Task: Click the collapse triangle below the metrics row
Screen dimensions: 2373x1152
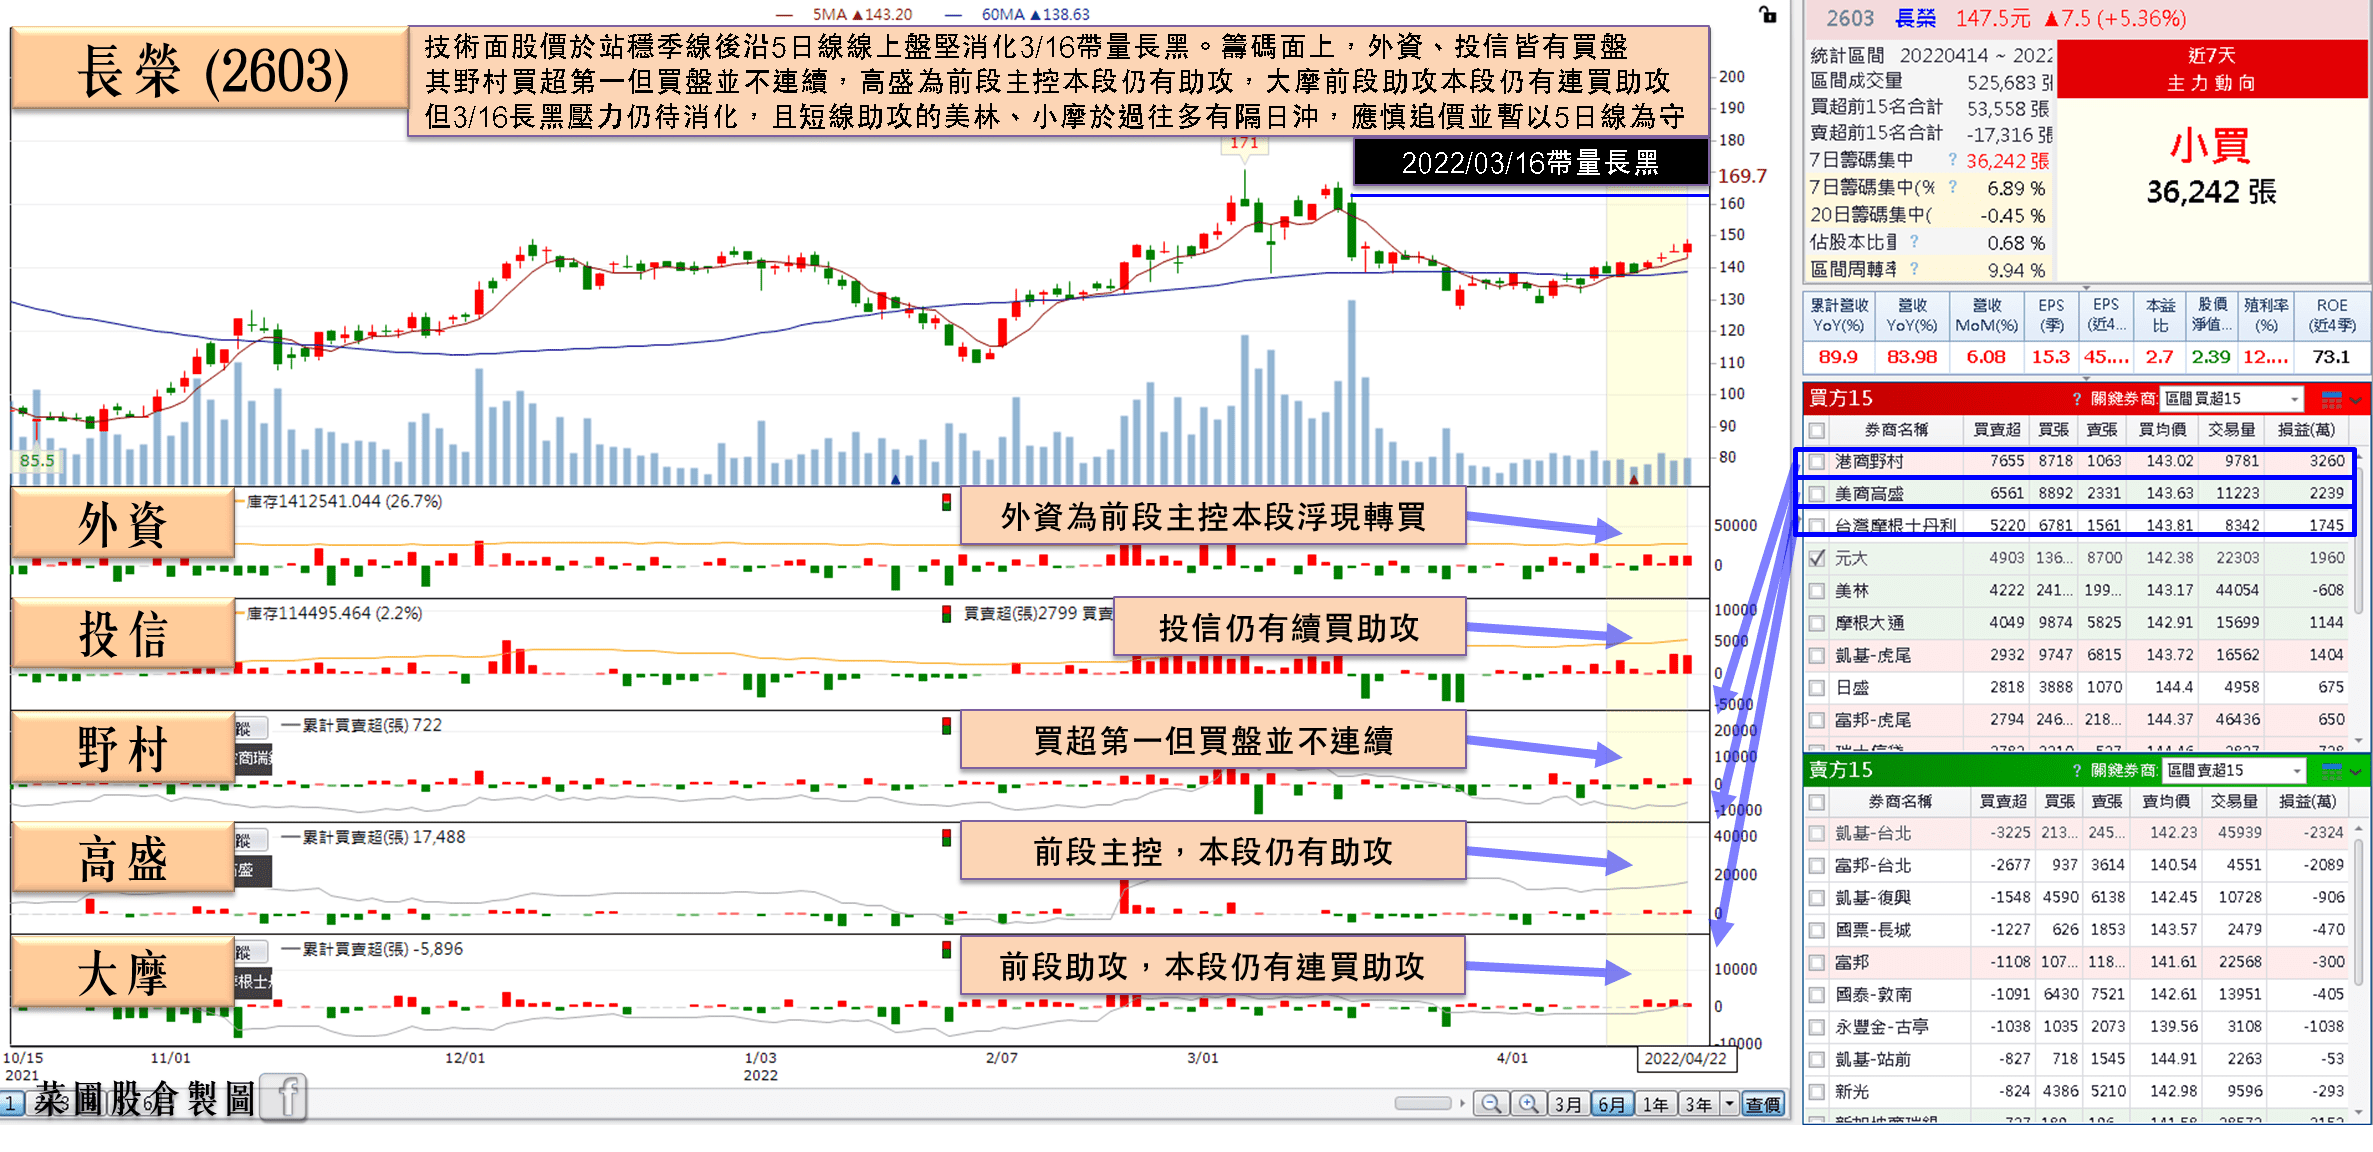Action: (2086, 378)
